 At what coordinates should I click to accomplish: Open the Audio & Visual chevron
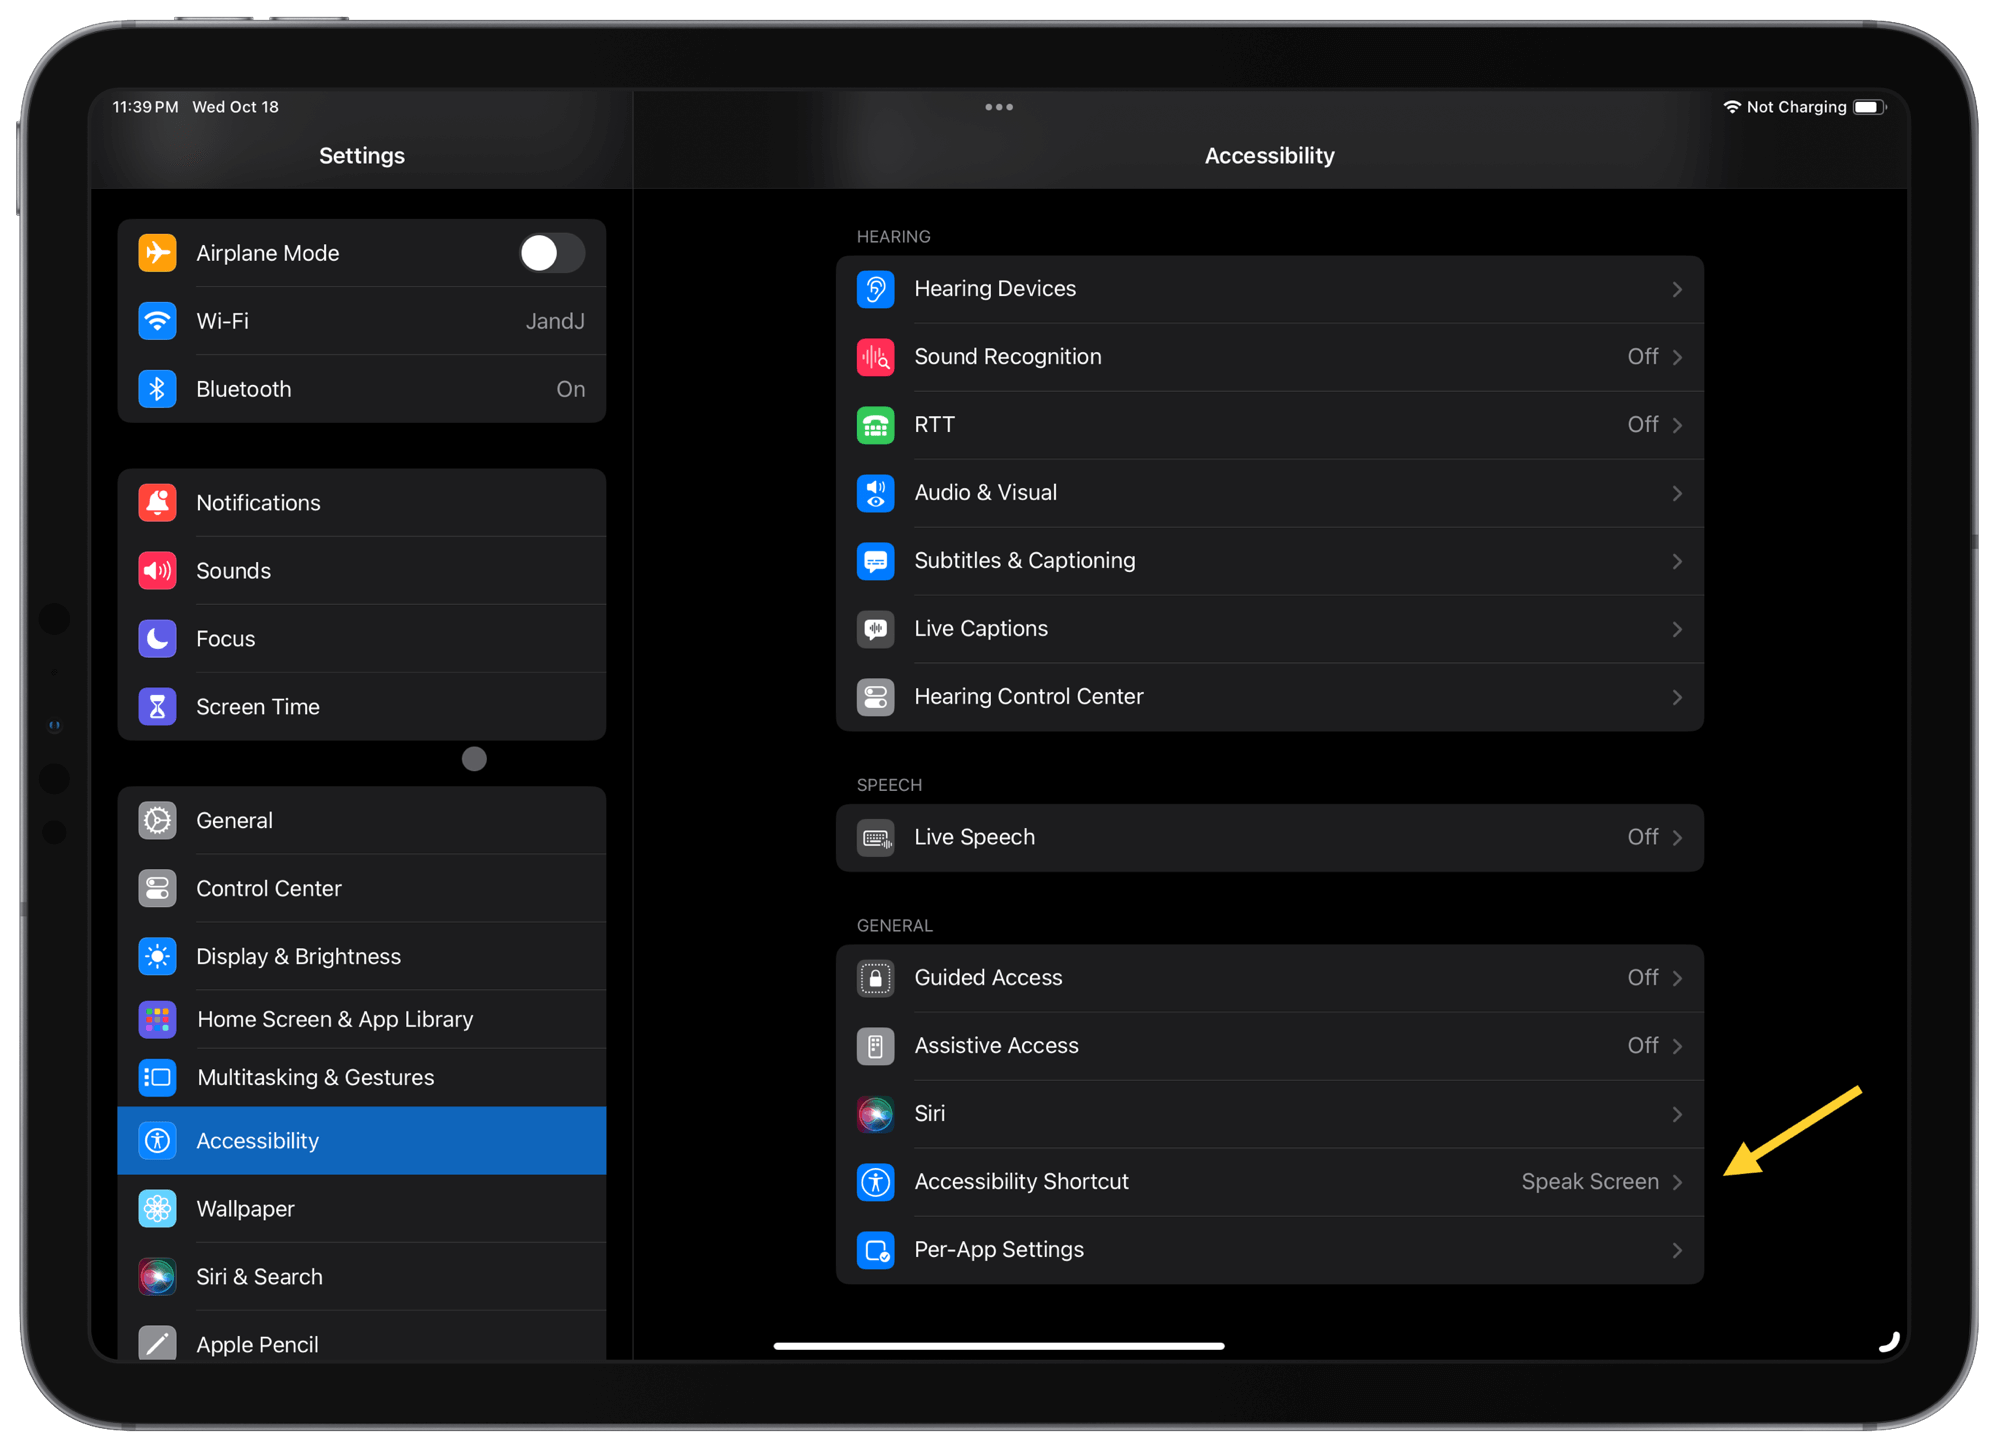pyautogui.click(x=1676, y=493)
